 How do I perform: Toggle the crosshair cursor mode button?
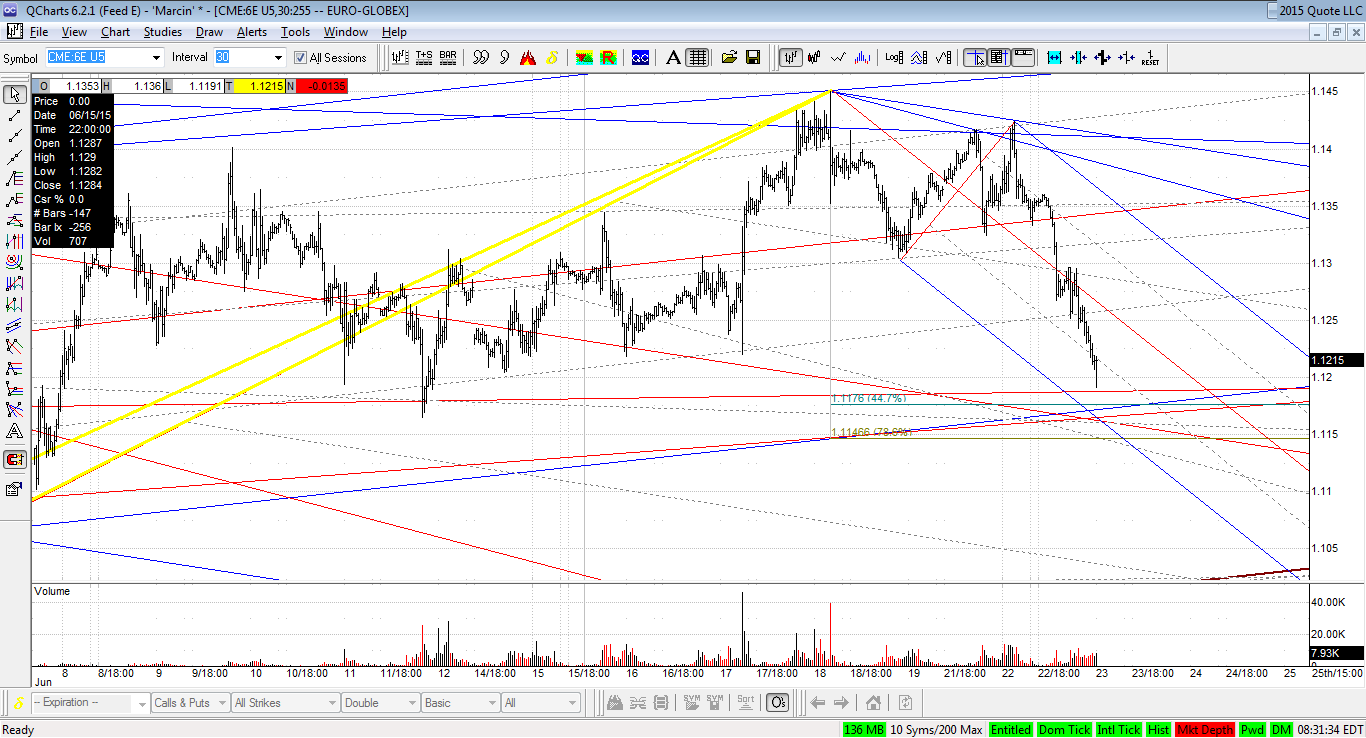pos(975,57)
